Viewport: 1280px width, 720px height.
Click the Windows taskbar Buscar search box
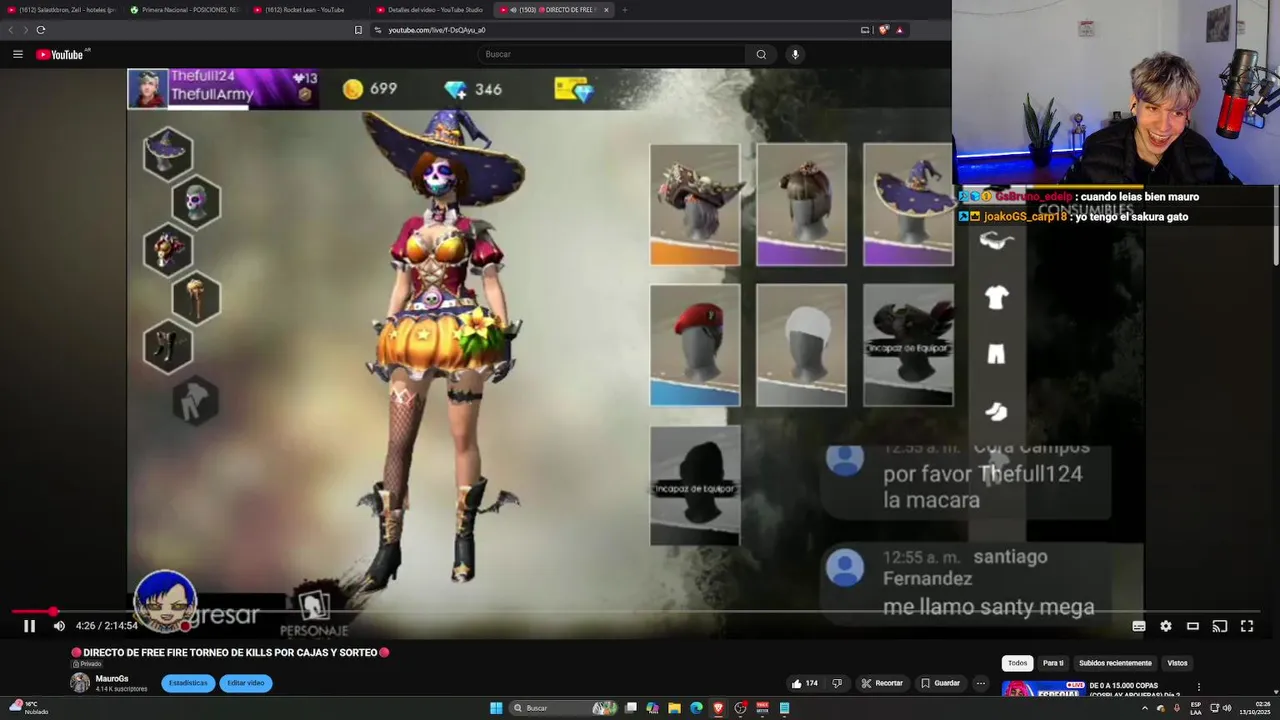coord(565,708)
